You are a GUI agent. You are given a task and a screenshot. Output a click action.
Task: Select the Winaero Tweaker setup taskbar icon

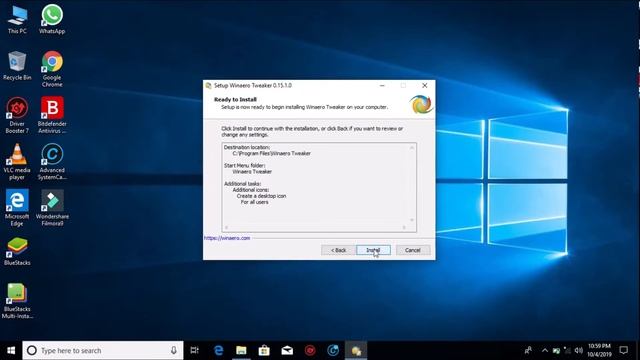[356, 351]
